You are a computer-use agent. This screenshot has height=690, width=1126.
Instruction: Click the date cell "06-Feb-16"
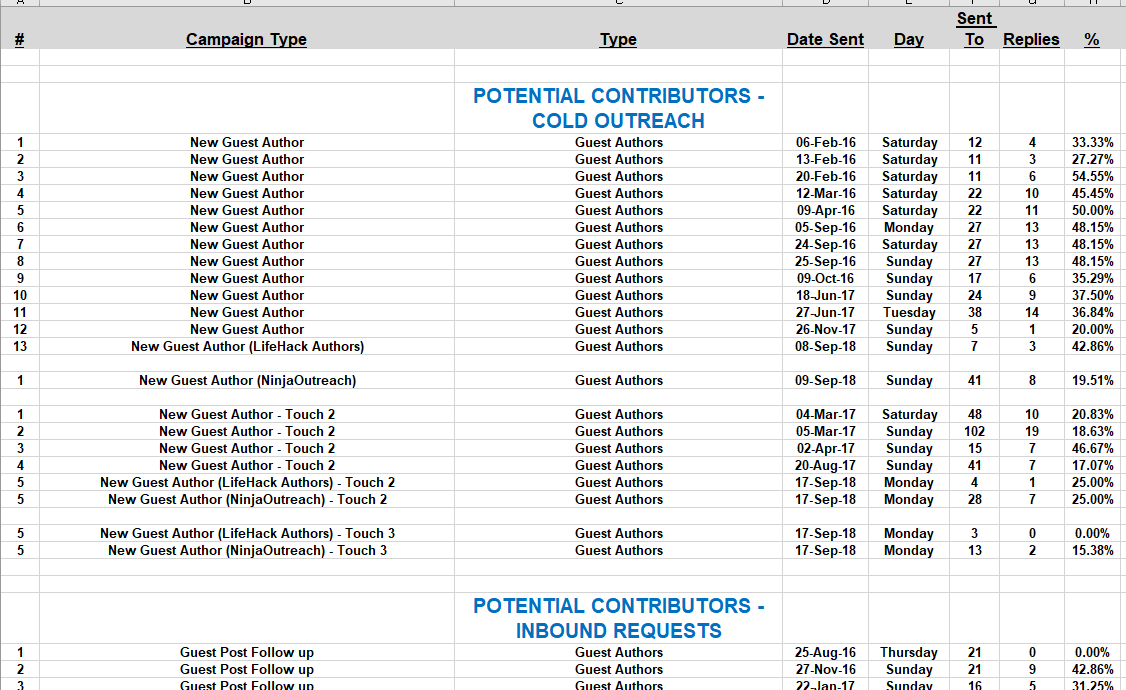tap(825, 142)
